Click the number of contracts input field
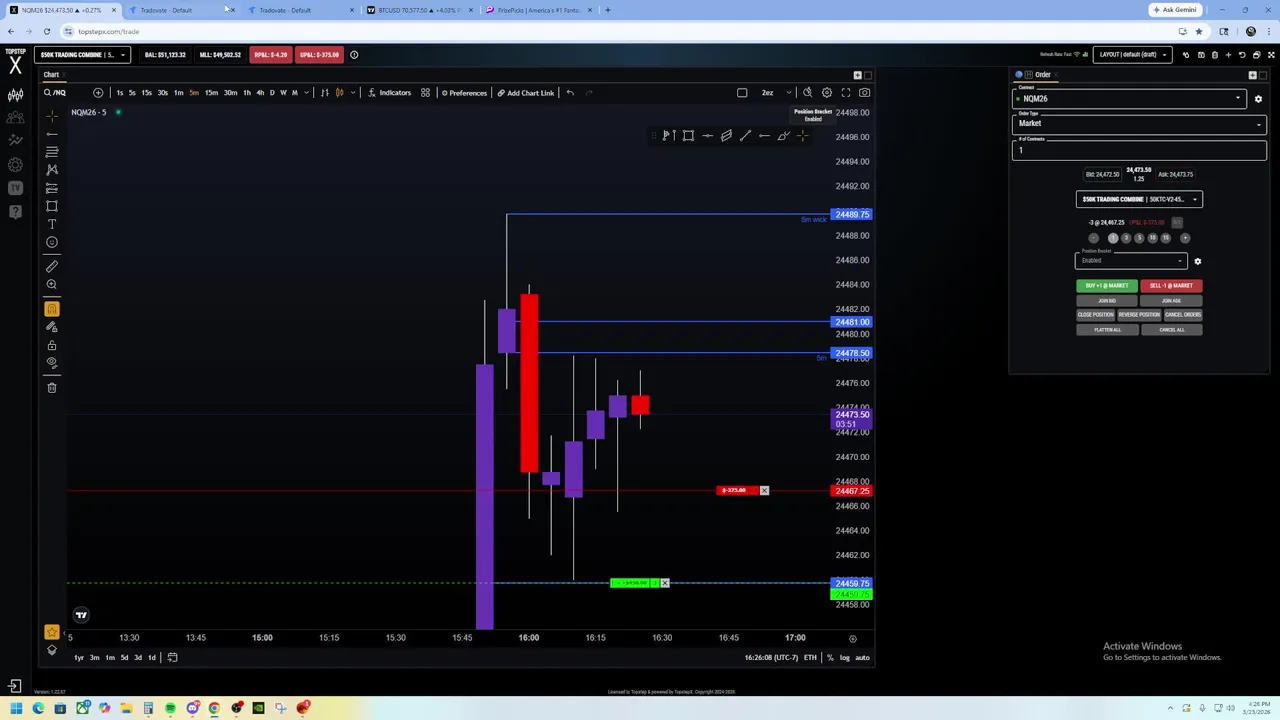Viewport: 1280px width, 720px height. tap(1140, 150)
